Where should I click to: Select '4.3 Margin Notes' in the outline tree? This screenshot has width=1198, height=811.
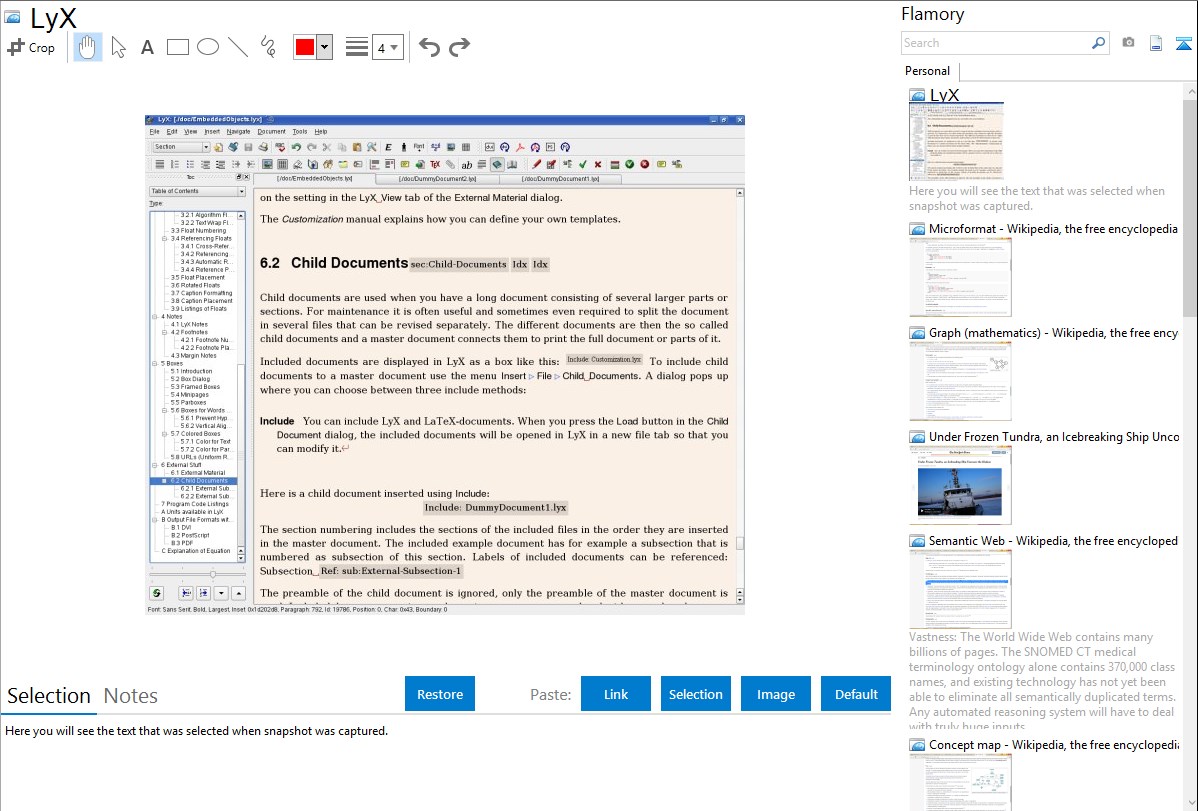tap(193, 355)
